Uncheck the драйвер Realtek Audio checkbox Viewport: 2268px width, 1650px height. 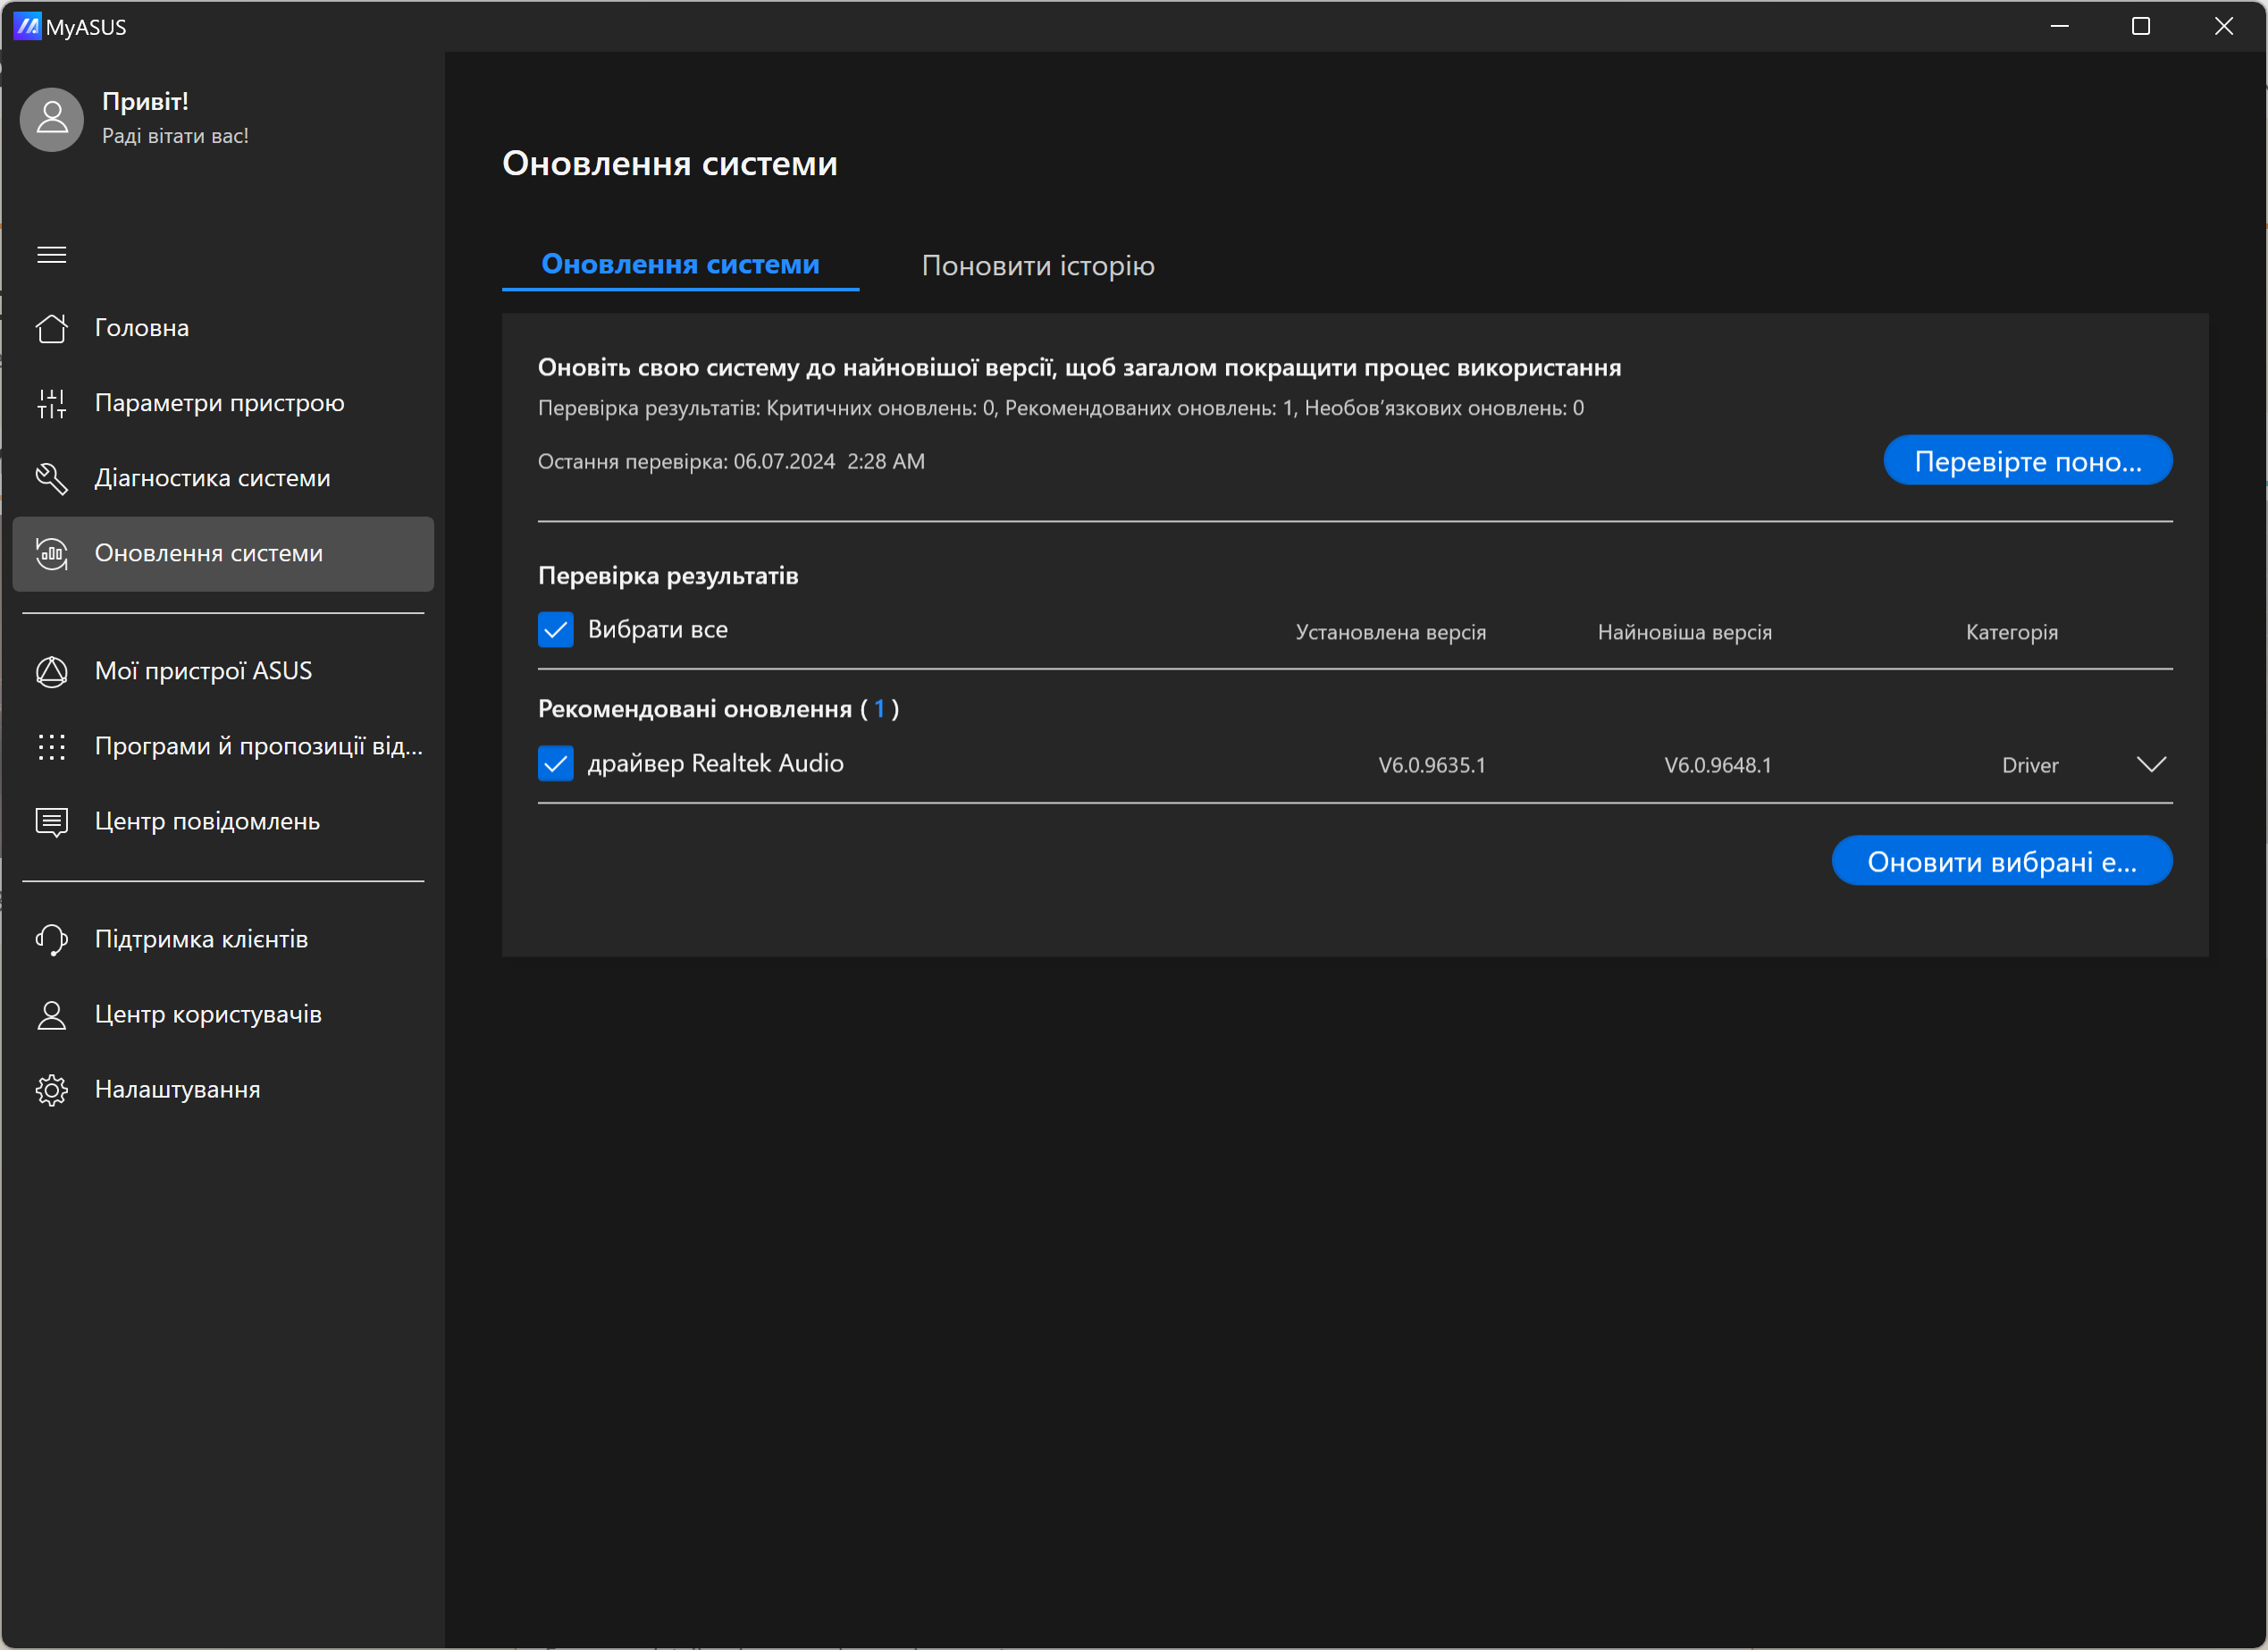pos(555,764)
